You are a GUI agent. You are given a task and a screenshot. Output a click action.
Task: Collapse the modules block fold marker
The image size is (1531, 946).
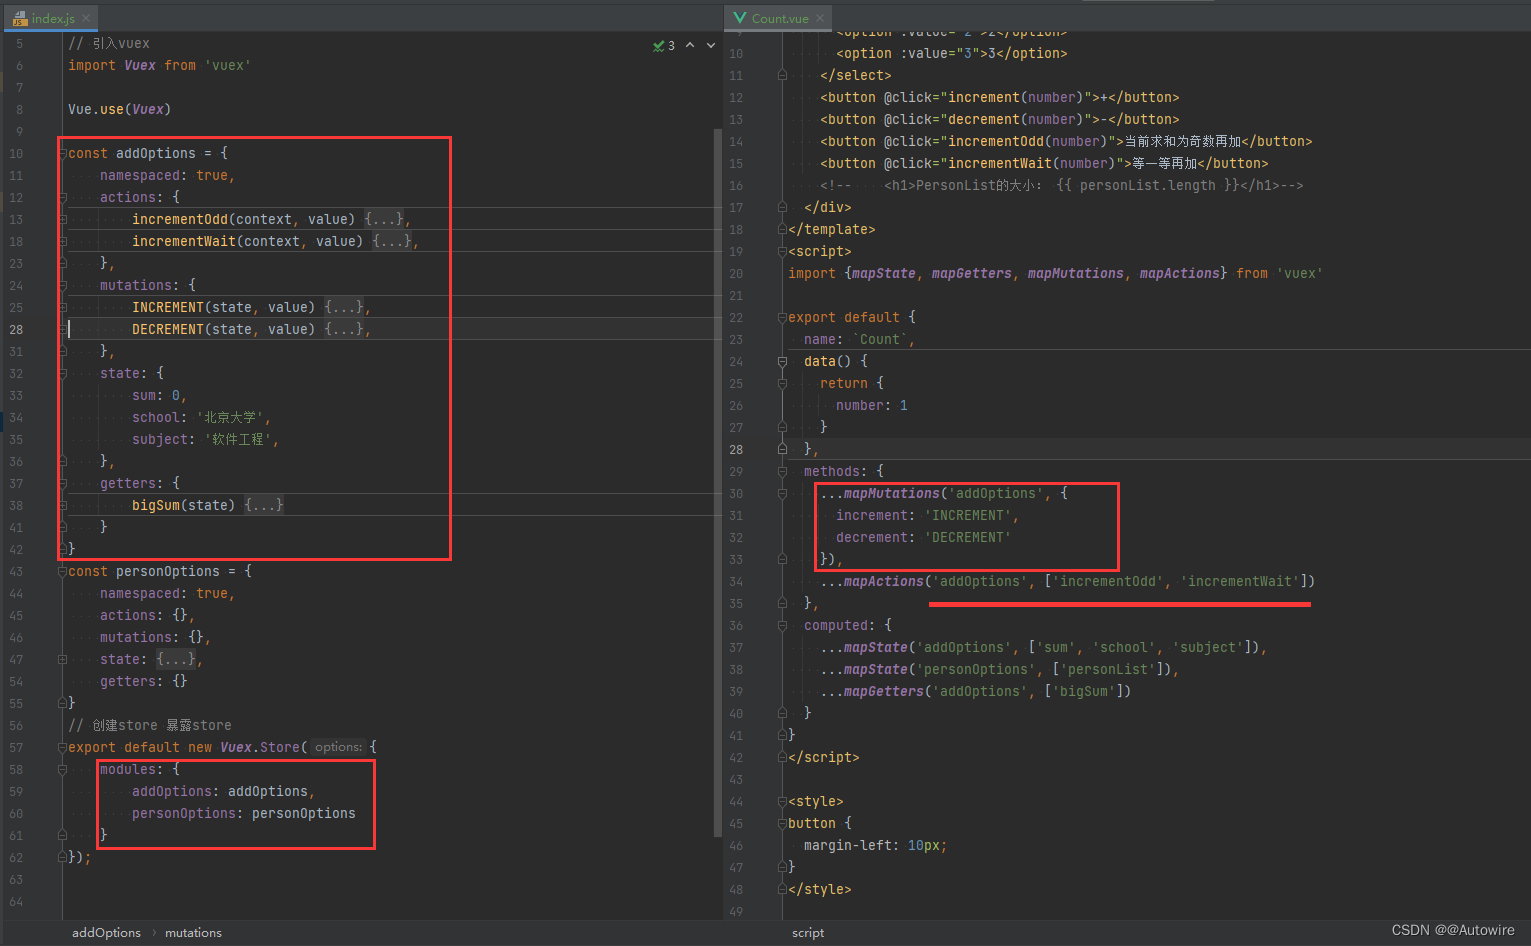pos(62,769)
